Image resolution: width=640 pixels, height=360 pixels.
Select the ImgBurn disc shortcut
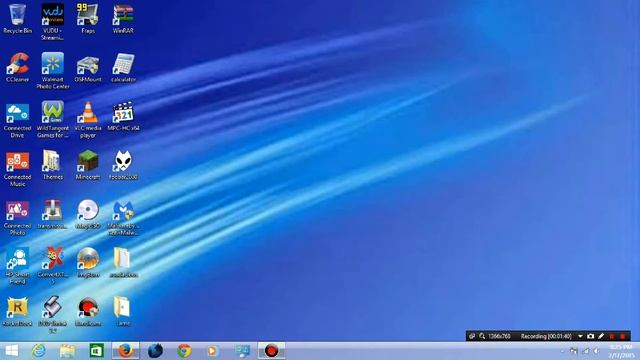(x=88, y=263)
